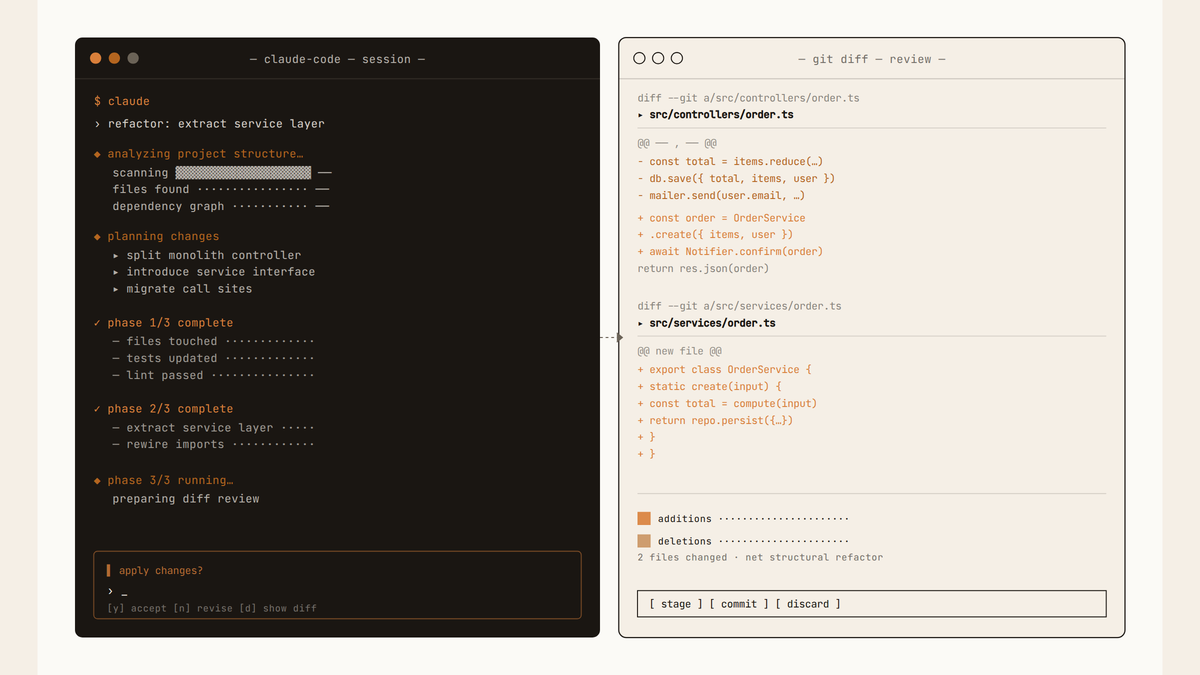Click the [ discard ] button
1200x675 pixels.
808,604
